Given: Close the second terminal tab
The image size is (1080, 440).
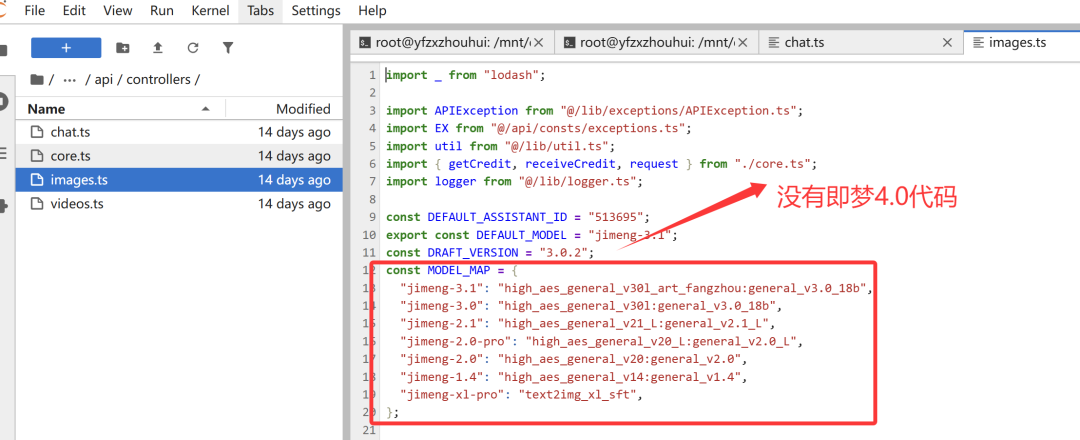Looking at the screenshot, I should [743, 43].
